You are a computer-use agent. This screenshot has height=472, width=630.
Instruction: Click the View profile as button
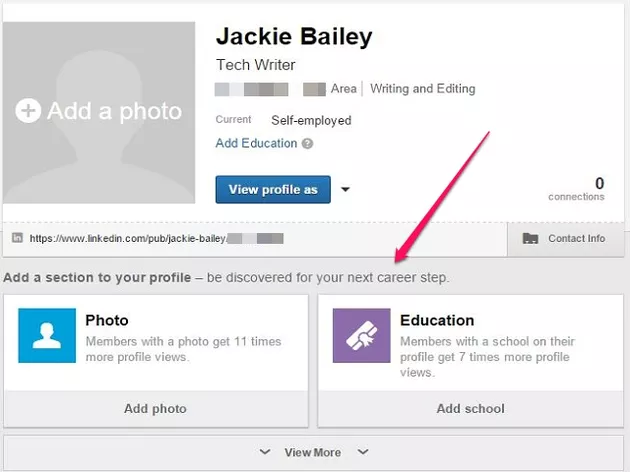coord(273,189)
